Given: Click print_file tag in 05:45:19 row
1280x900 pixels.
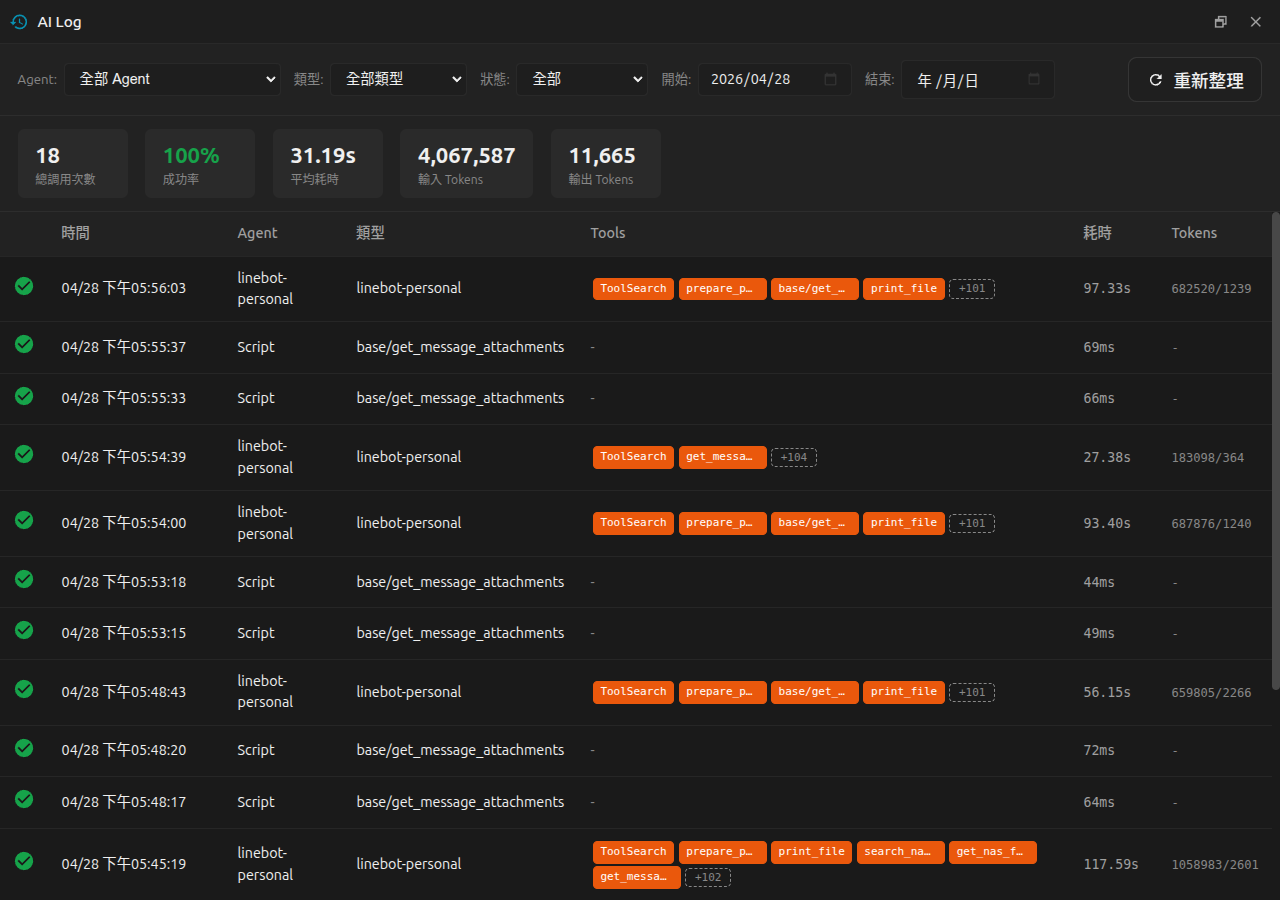Looking at the screenshot, I should pos(812,852).
